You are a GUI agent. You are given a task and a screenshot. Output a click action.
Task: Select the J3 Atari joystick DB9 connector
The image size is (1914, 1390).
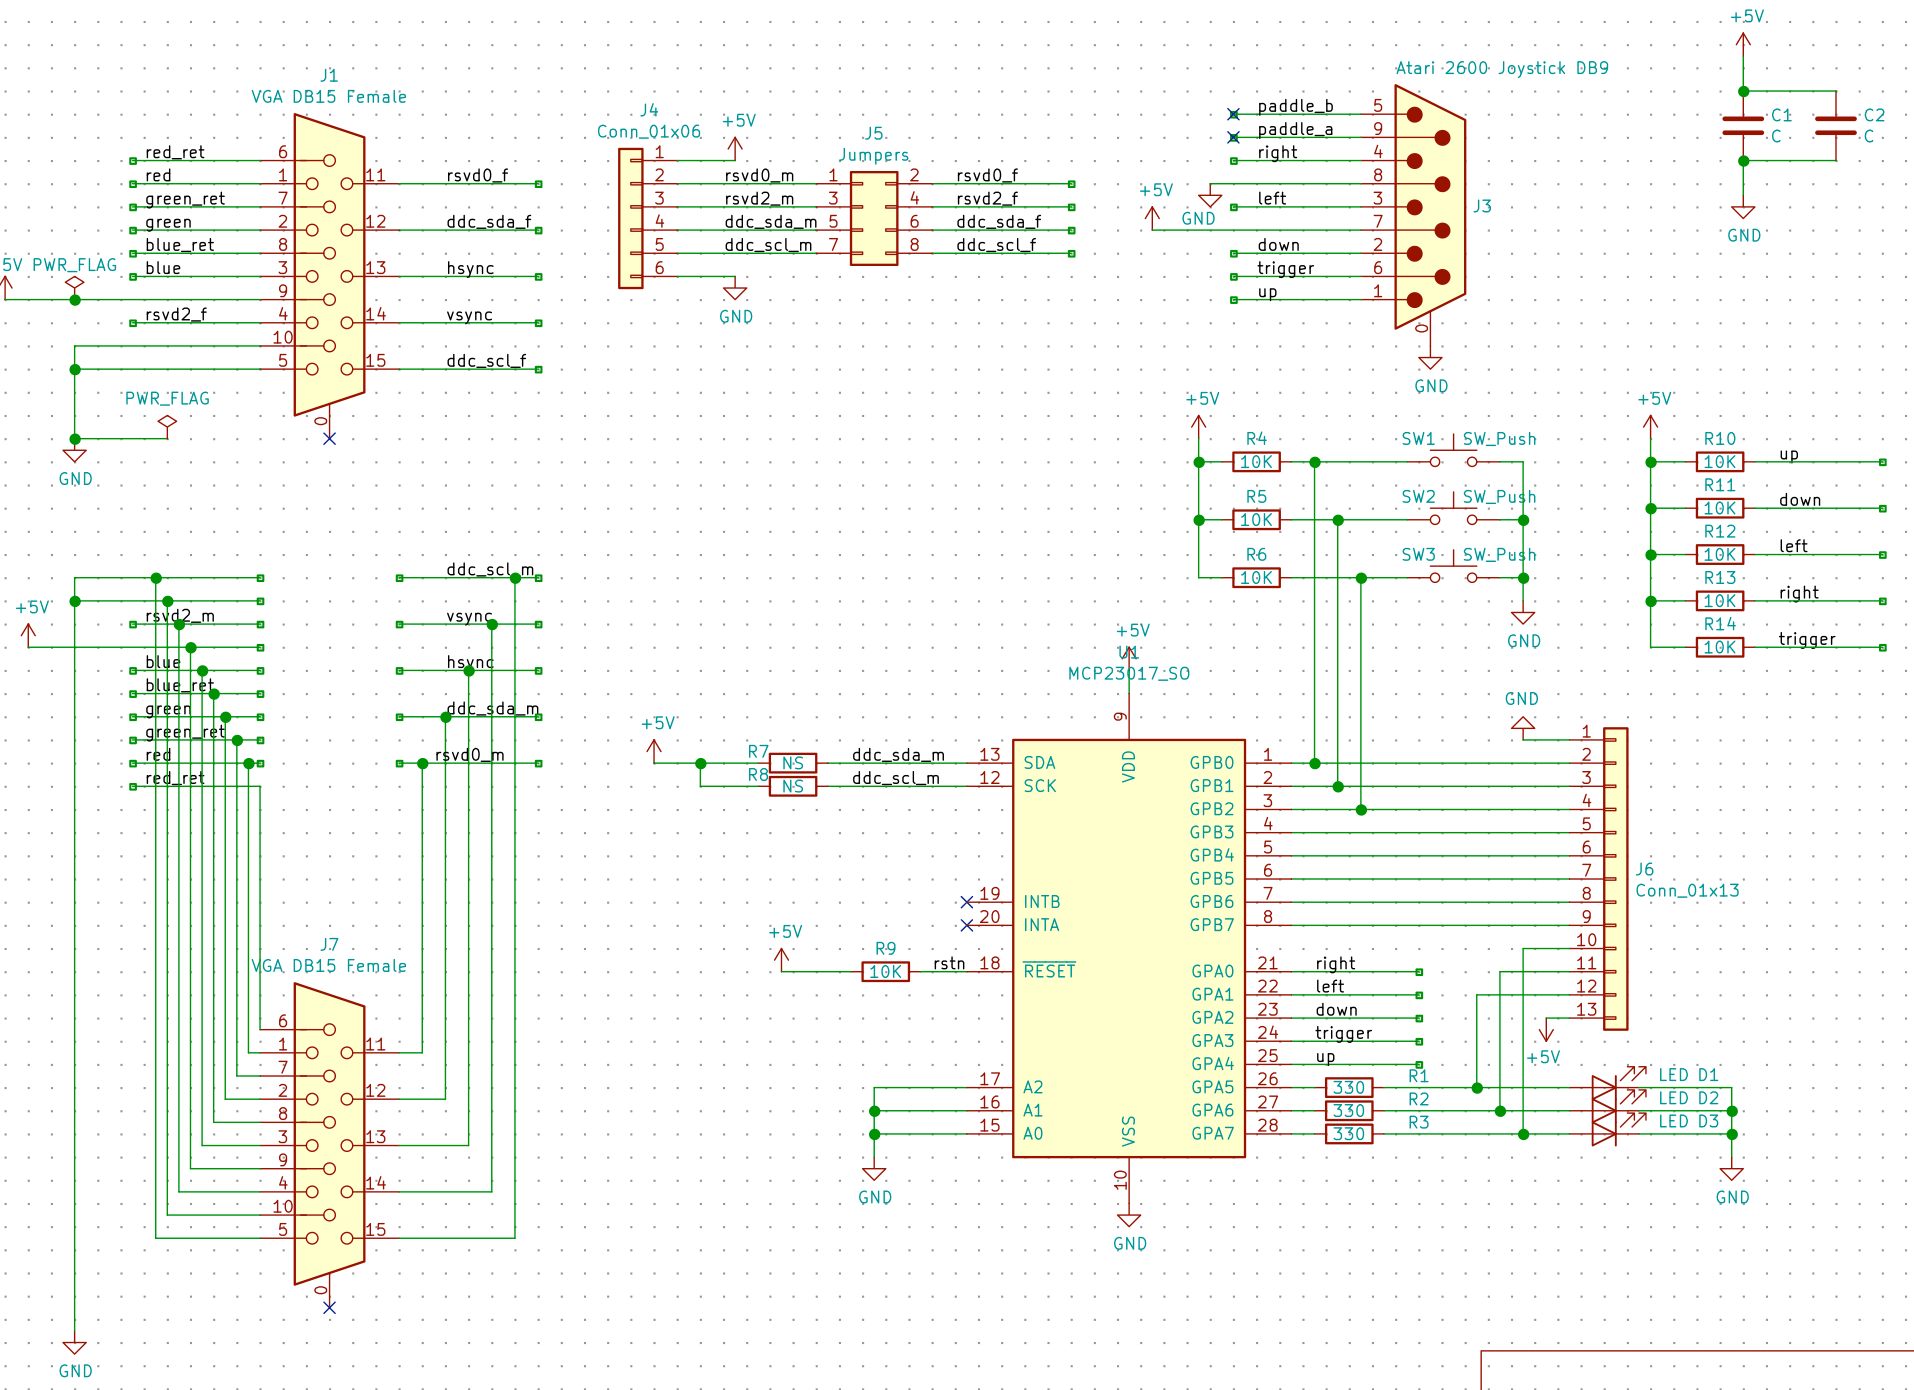[x=1430, y=207]
